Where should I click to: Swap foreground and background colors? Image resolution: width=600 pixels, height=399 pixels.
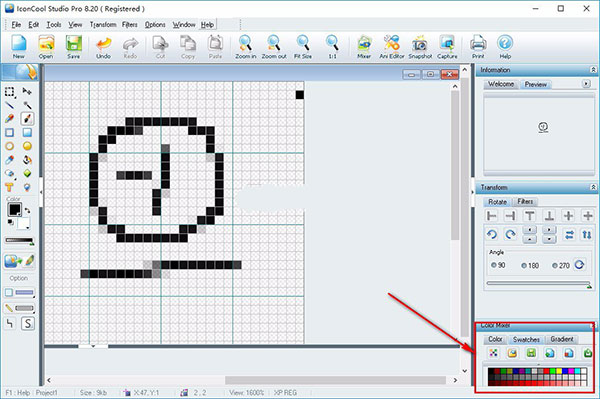pos(28,210)
